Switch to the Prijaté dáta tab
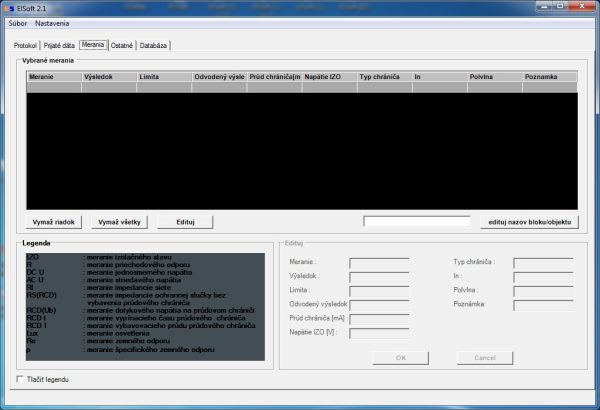600x410 pixels. click(x=59, y=46)
